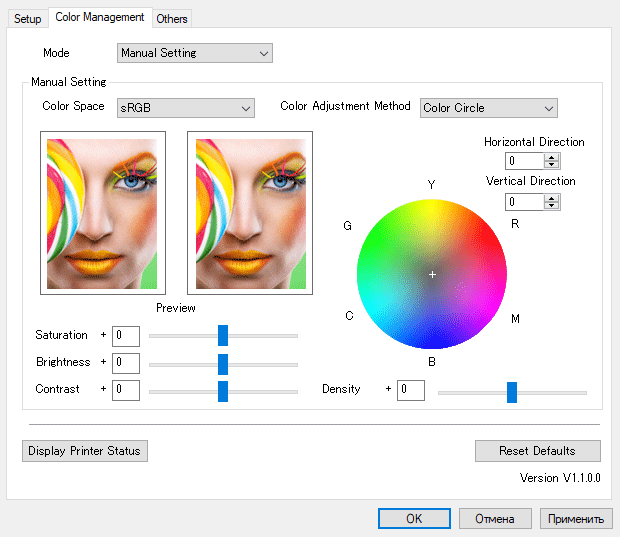Open the Others tab
The image size is (620, 537).
pos(172,19)
